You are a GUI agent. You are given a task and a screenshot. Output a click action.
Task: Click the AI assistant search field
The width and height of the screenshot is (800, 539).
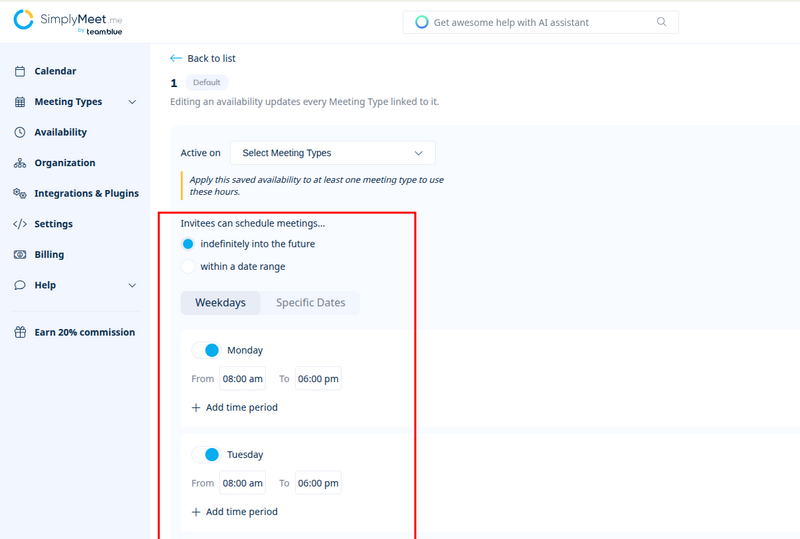[540, 22]
